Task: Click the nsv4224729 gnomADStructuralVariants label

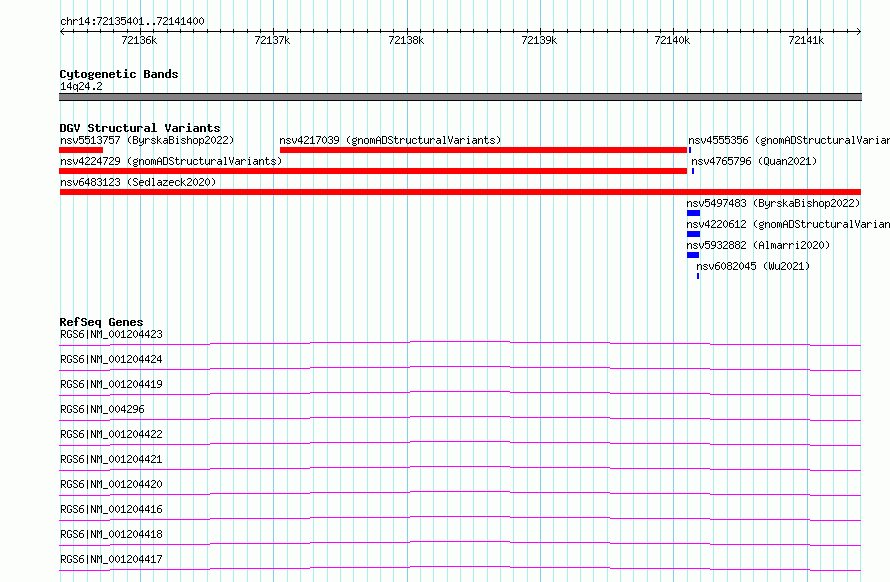Action: click(x=171, y=161)
